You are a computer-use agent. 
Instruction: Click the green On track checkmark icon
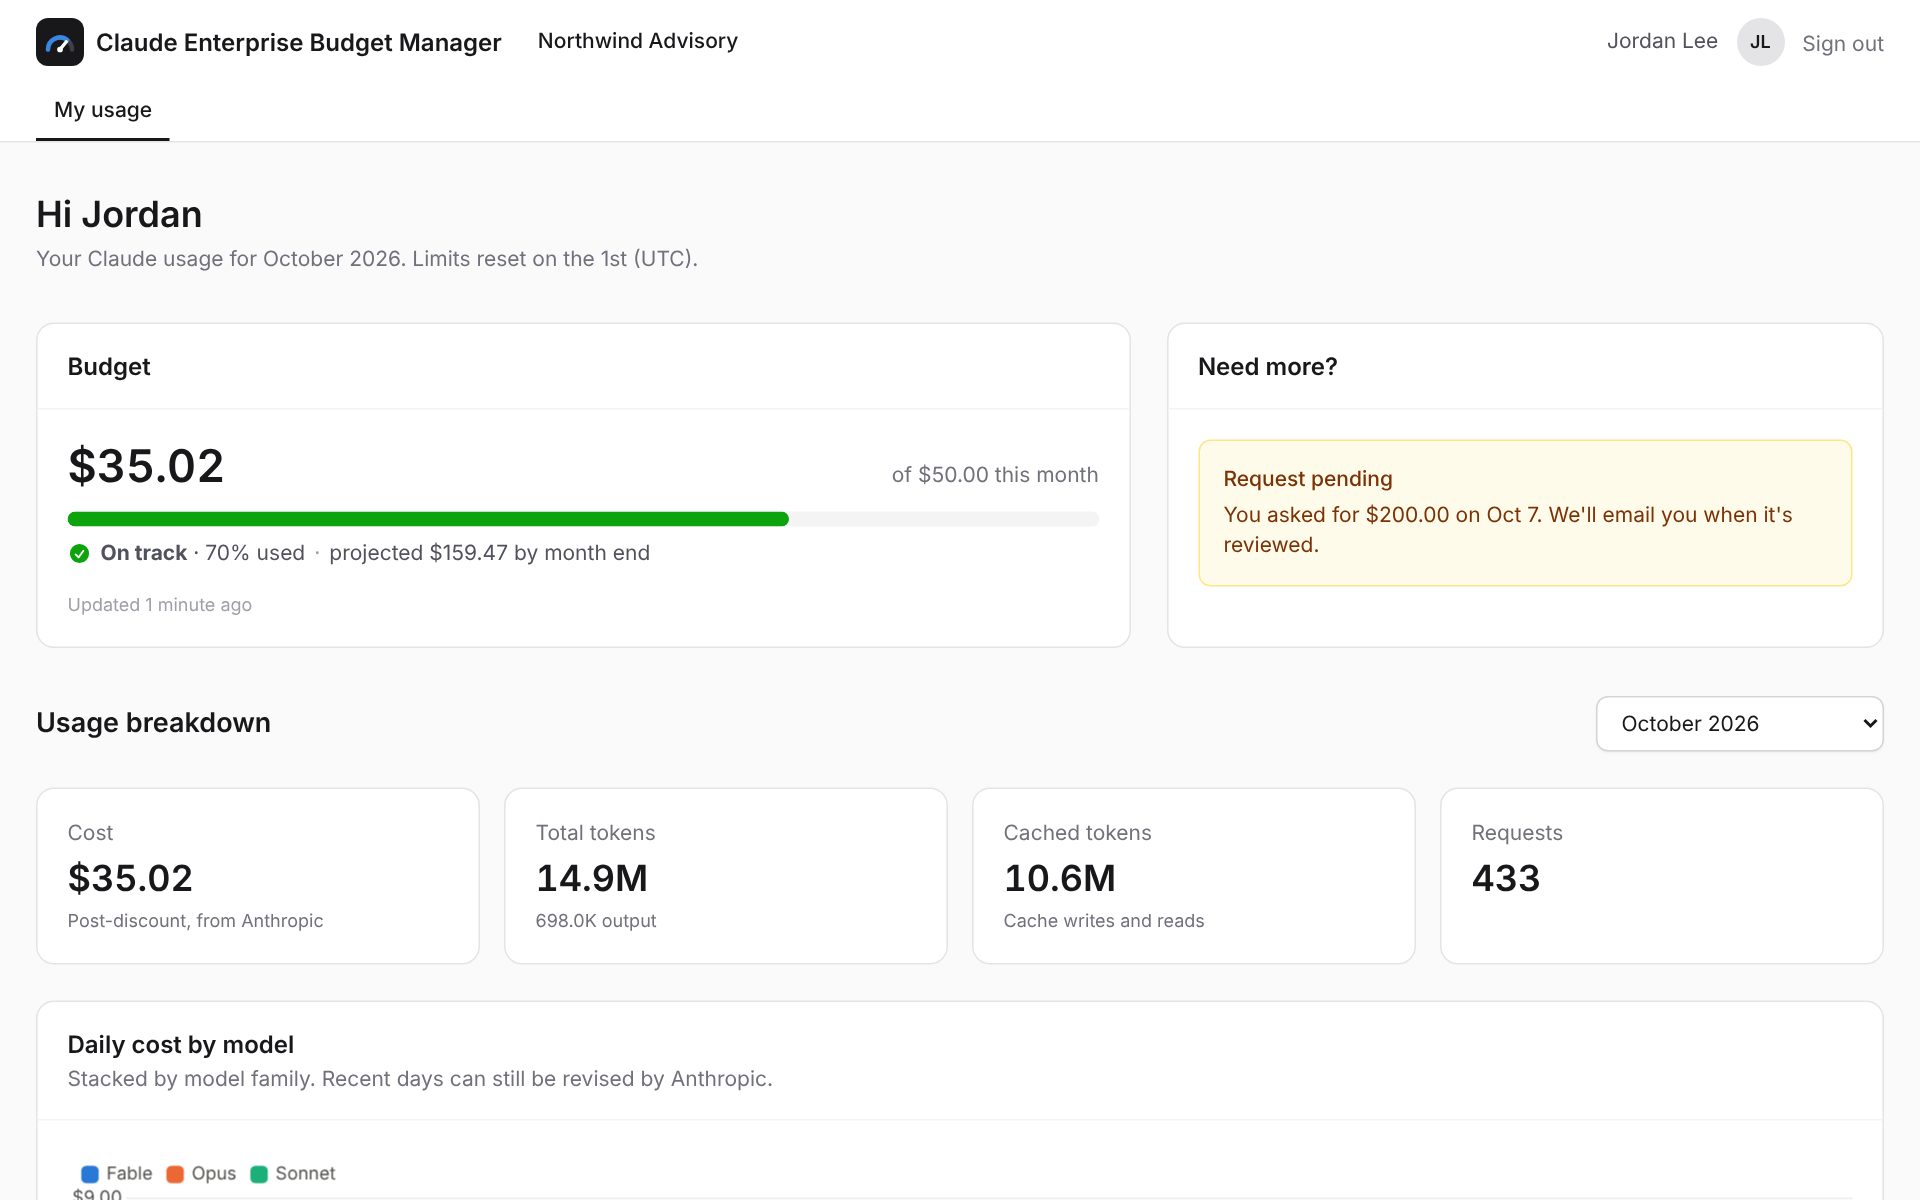tap(80, 553)
